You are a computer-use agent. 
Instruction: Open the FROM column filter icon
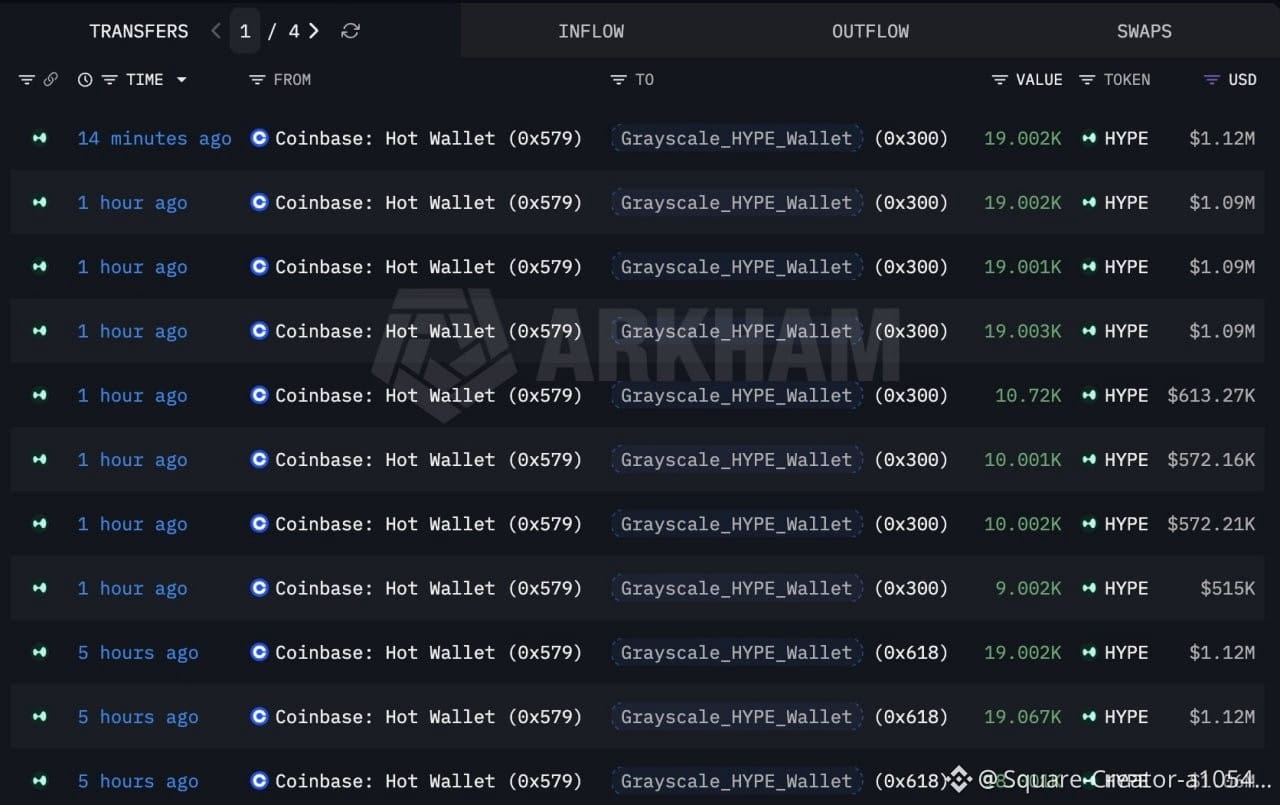tap(257, 80)
